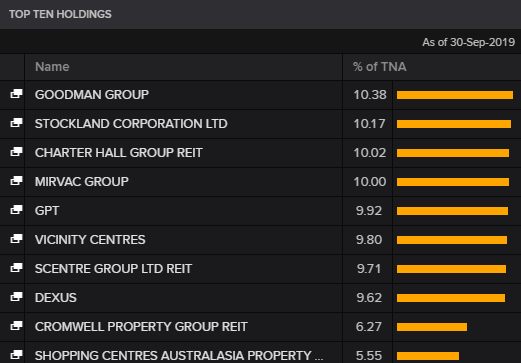Screen dimensions: 521x363
Task: Open the popup icon beside Goodman Group
Action: (x=16, y=94)
